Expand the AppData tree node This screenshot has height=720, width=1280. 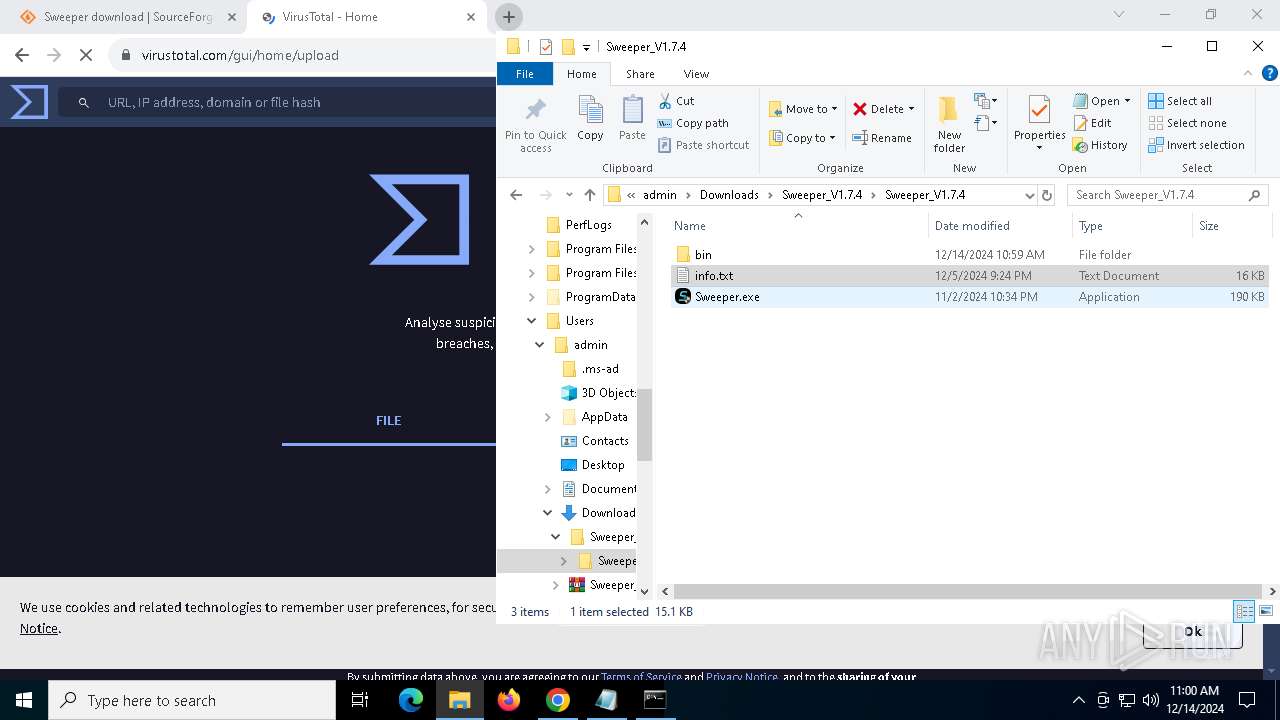coord(548,417)
